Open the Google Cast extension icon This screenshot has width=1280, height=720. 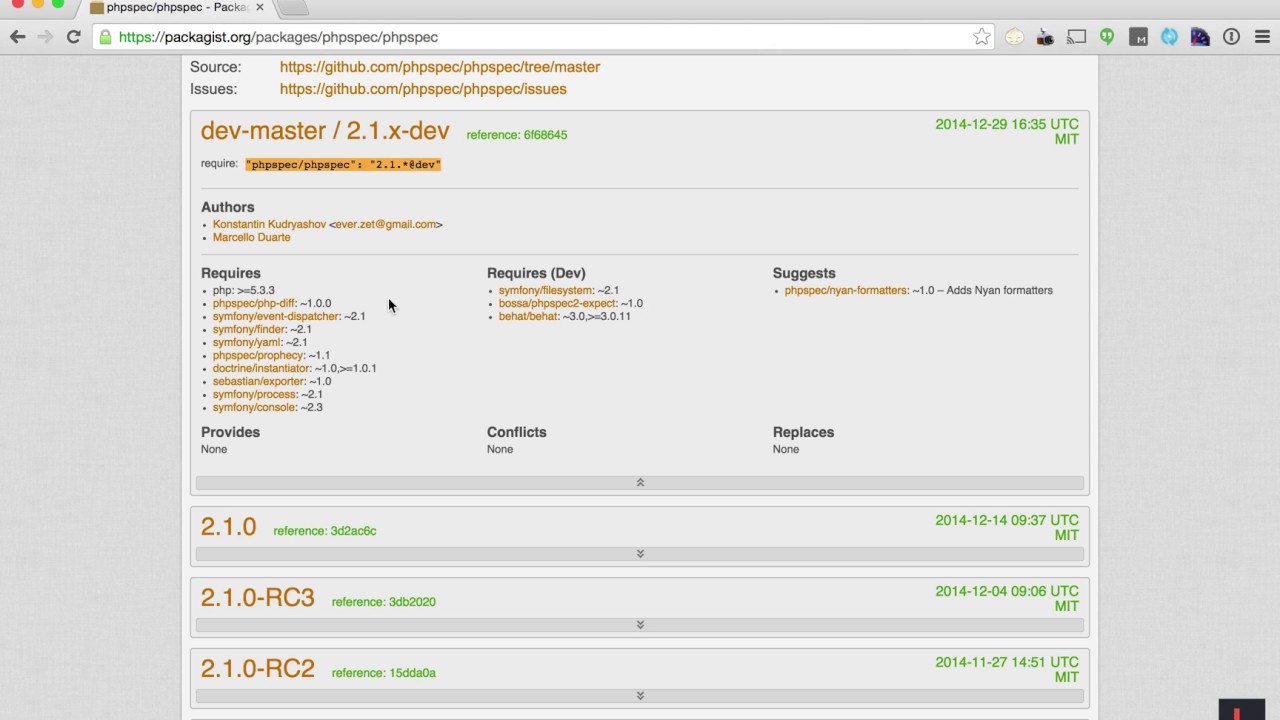tap(1076, 37)
